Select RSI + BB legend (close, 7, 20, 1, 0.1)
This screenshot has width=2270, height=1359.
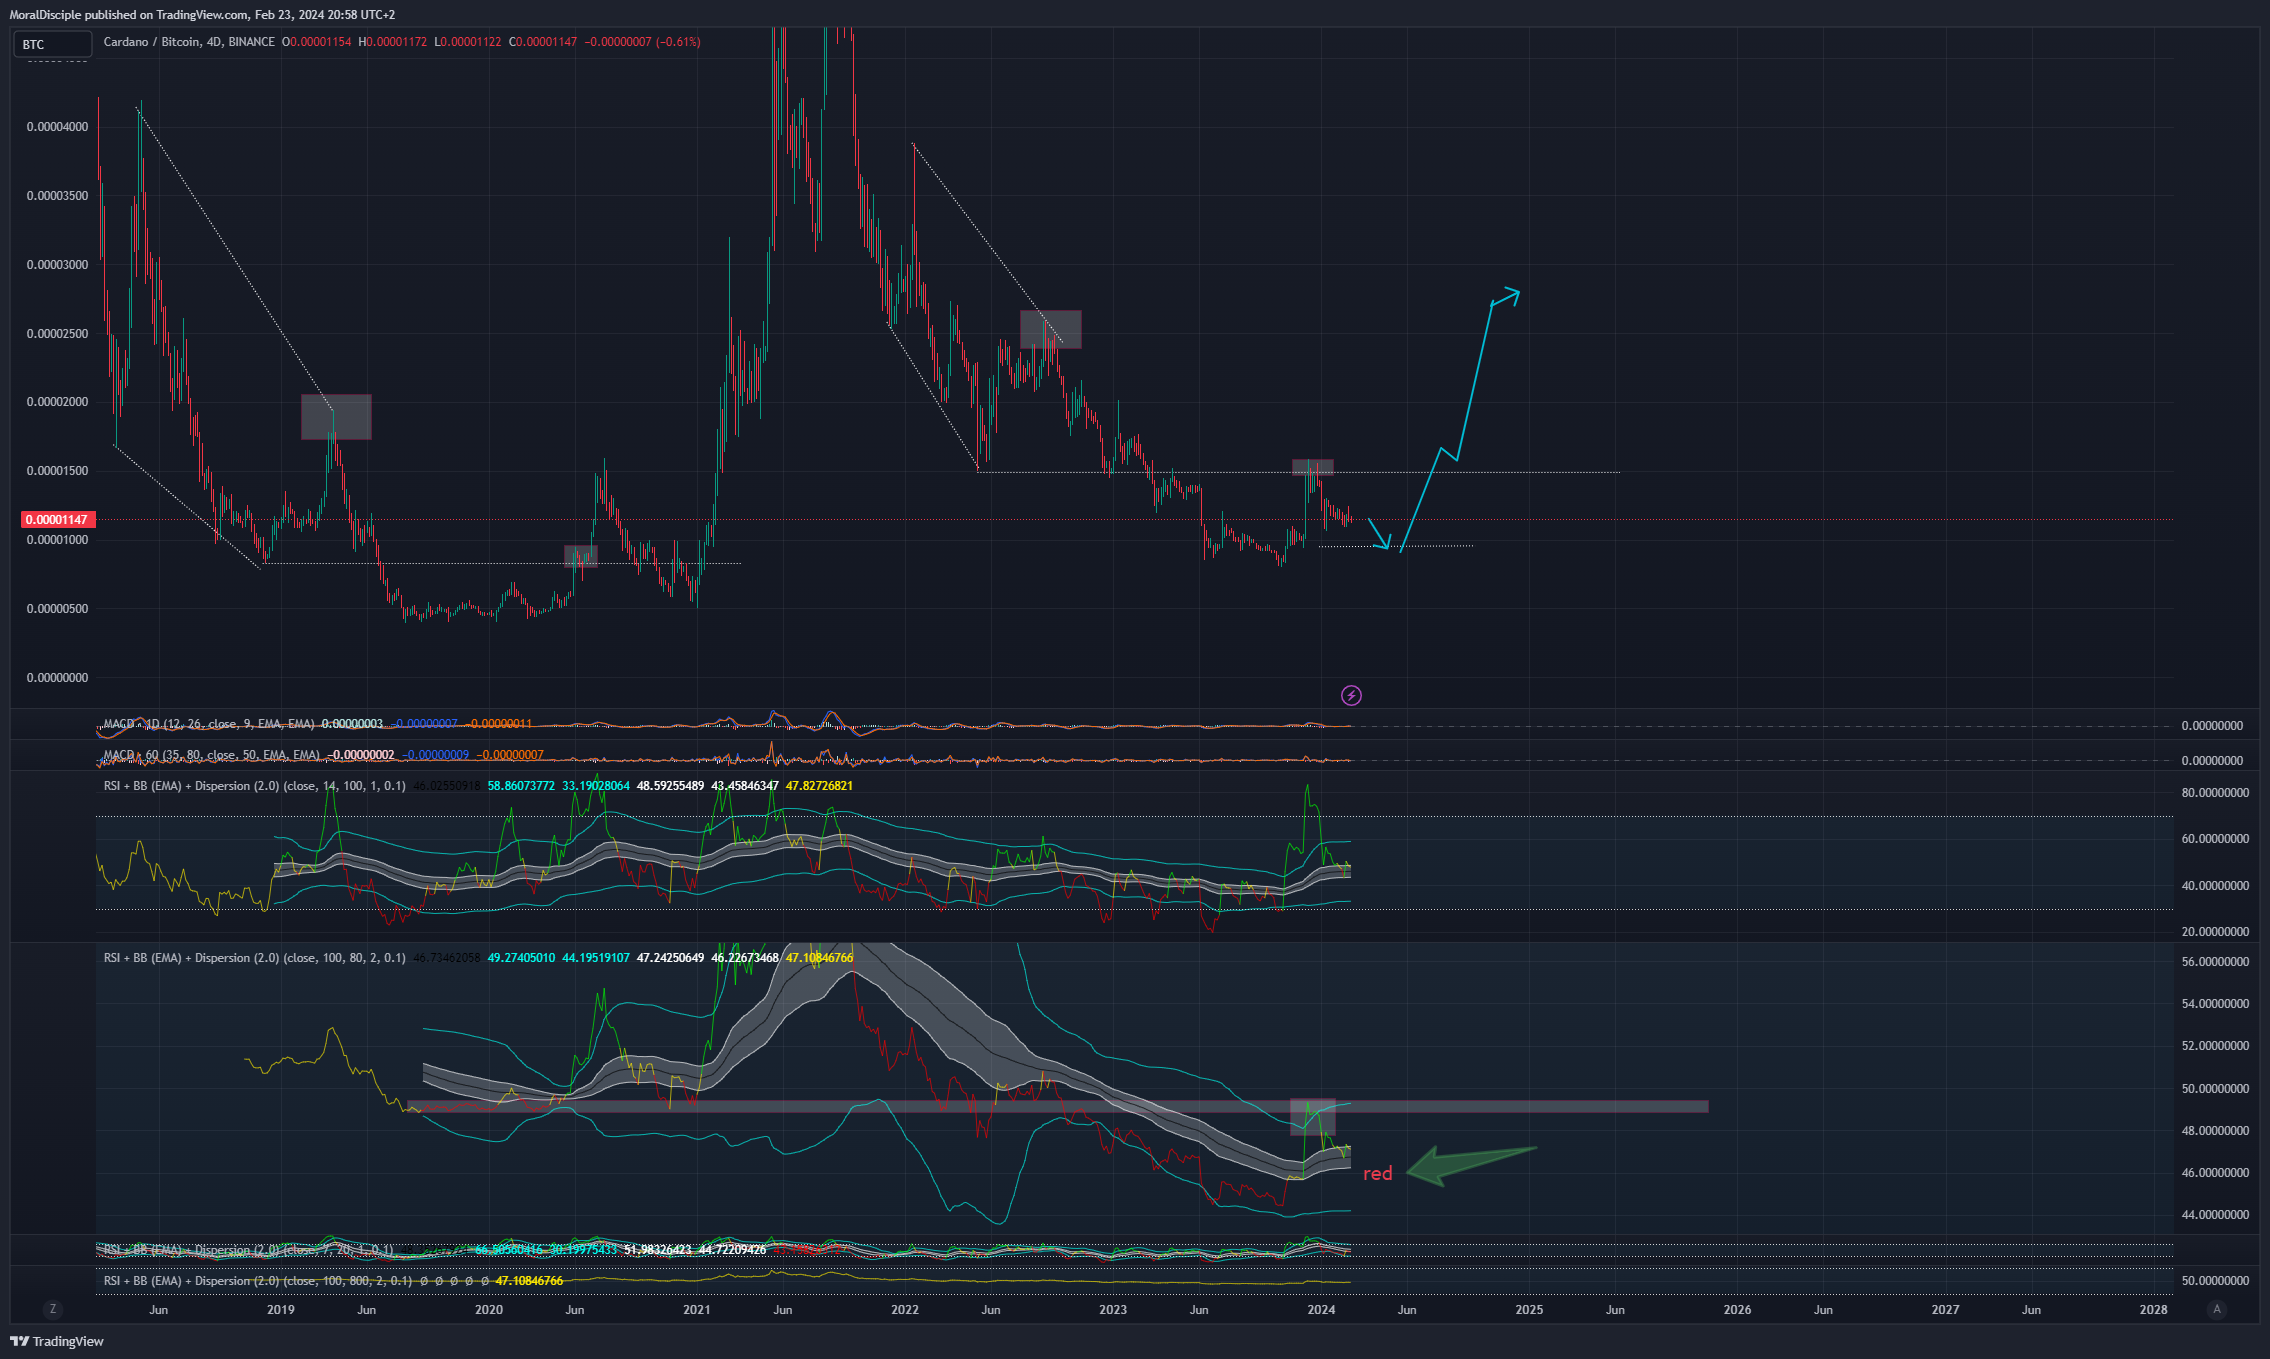tap(249, 1250)
